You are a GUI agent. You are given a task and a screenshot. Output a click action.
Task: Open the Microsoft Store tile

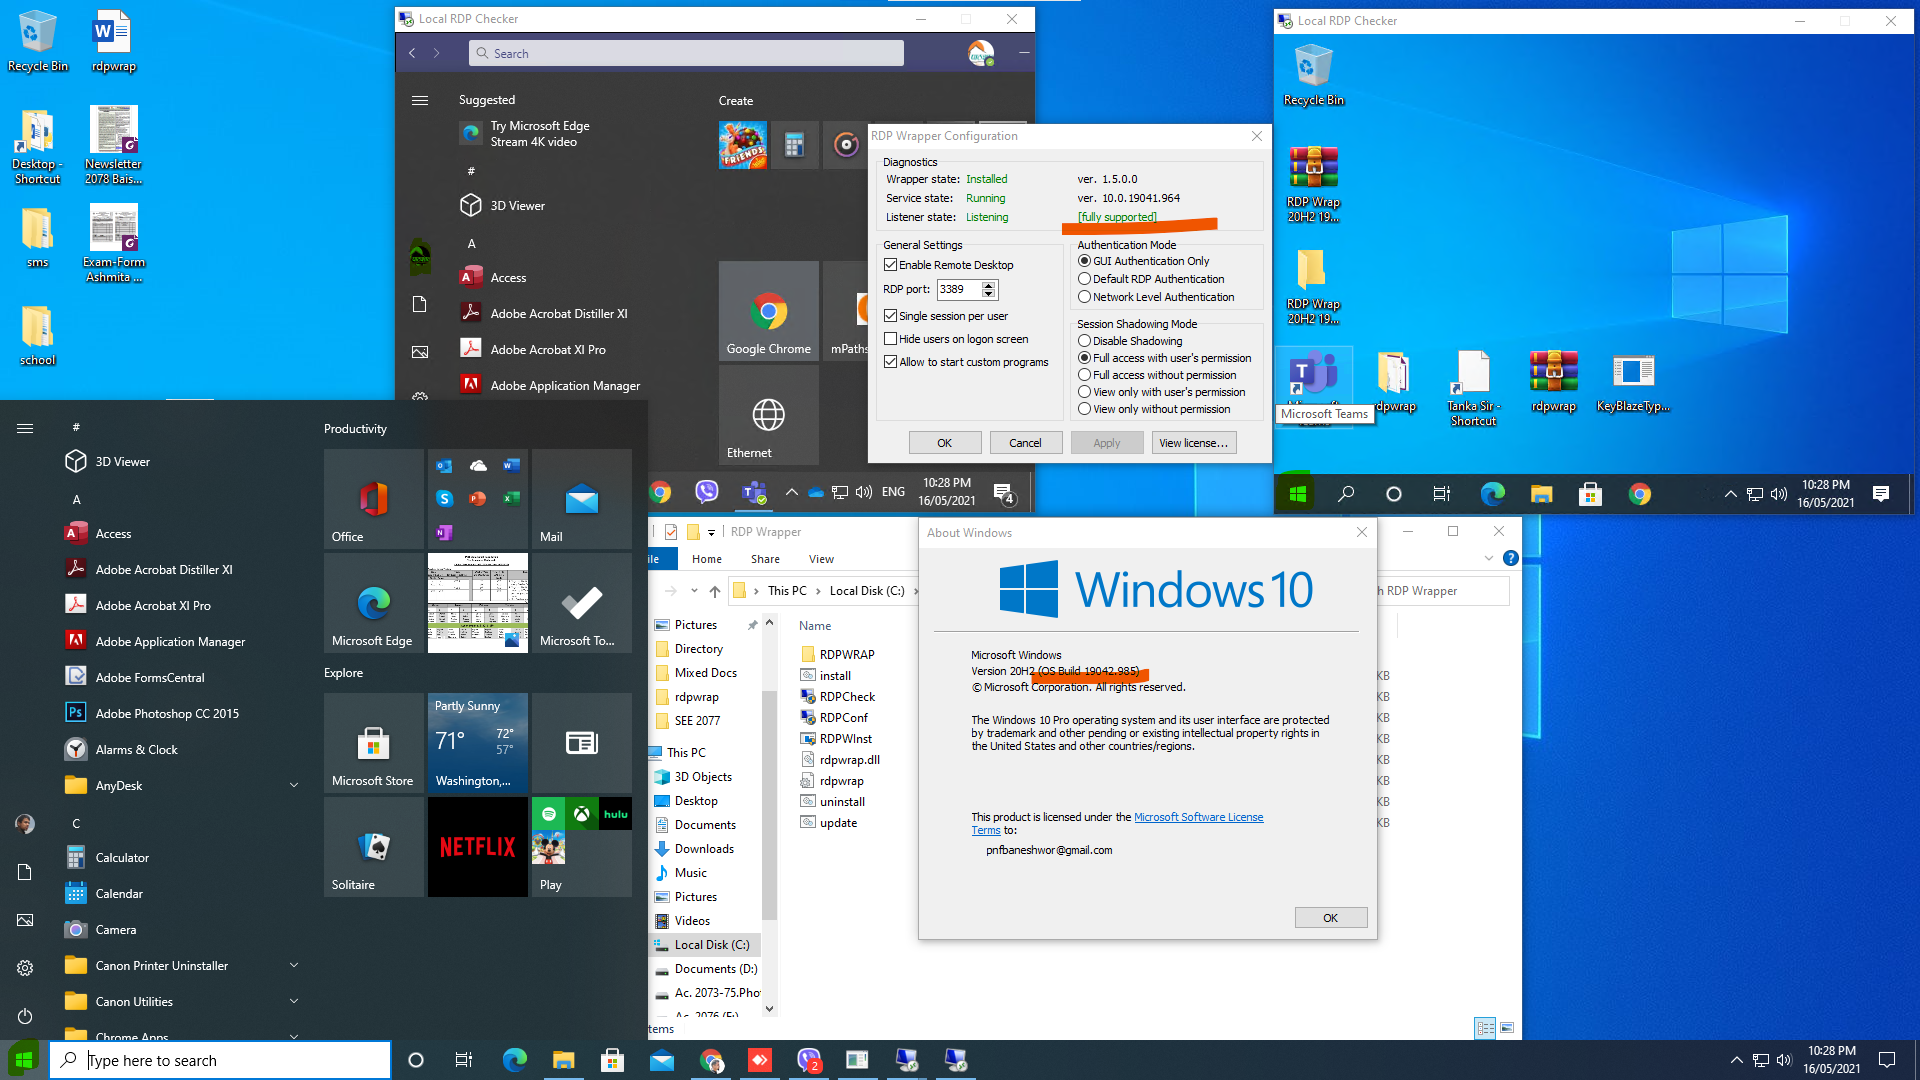pos(373,743)
